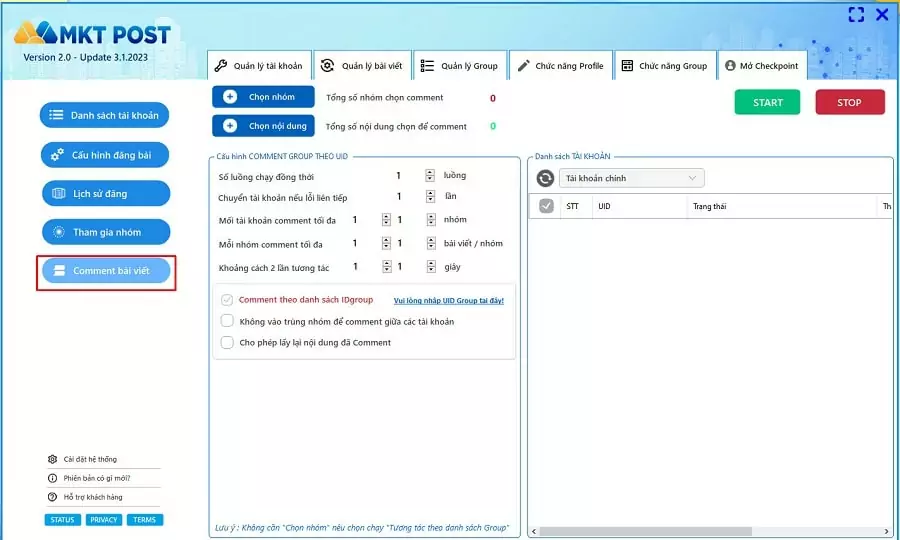Click the fullscreen icon at top right
Image resolution: width=900 pixels, height=540 pixels.
(856, 15)
